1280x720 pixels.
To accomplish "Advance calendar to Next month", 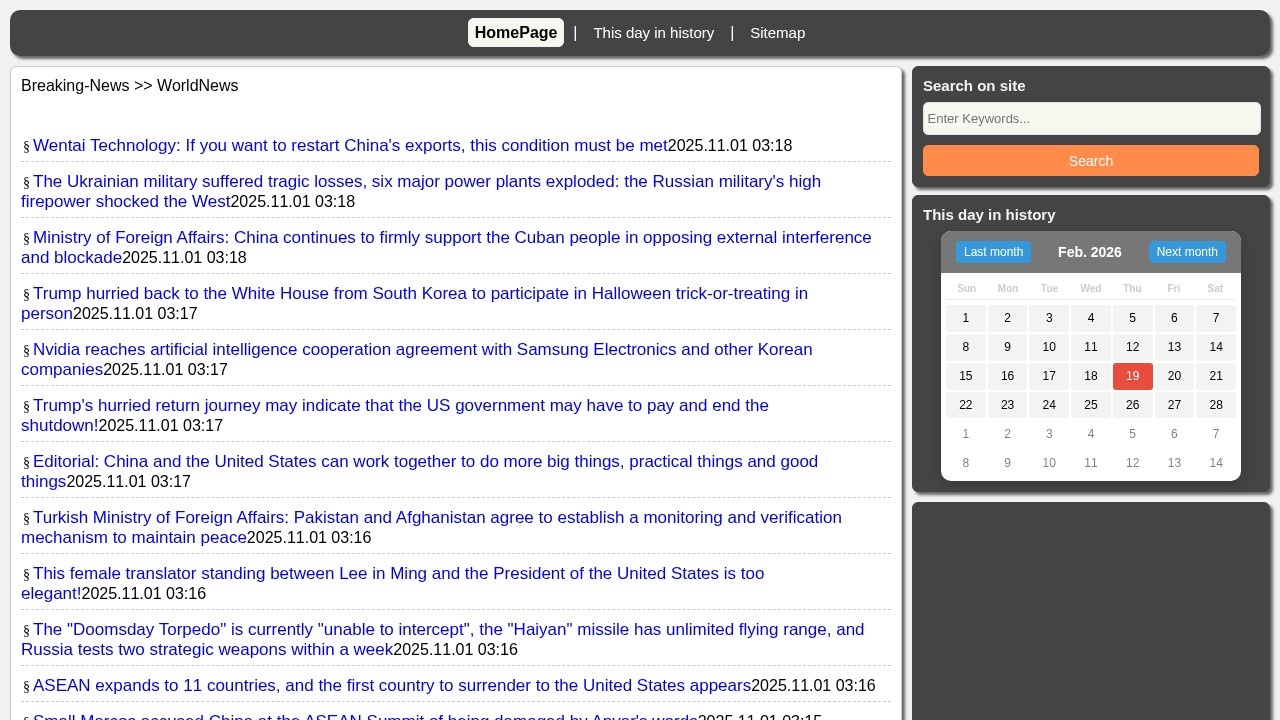I will (x=1186, y=252).
